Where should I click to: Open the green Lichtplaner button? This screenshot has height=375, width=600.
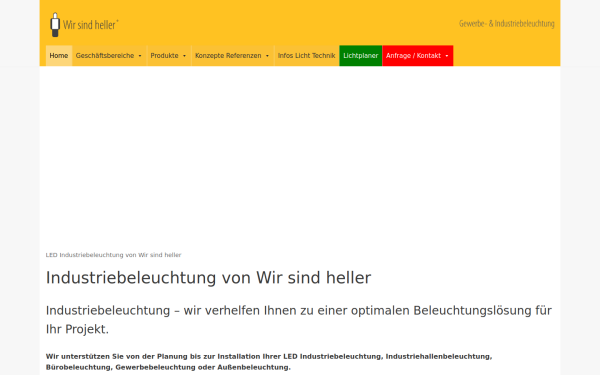click(x=360, y=56)
